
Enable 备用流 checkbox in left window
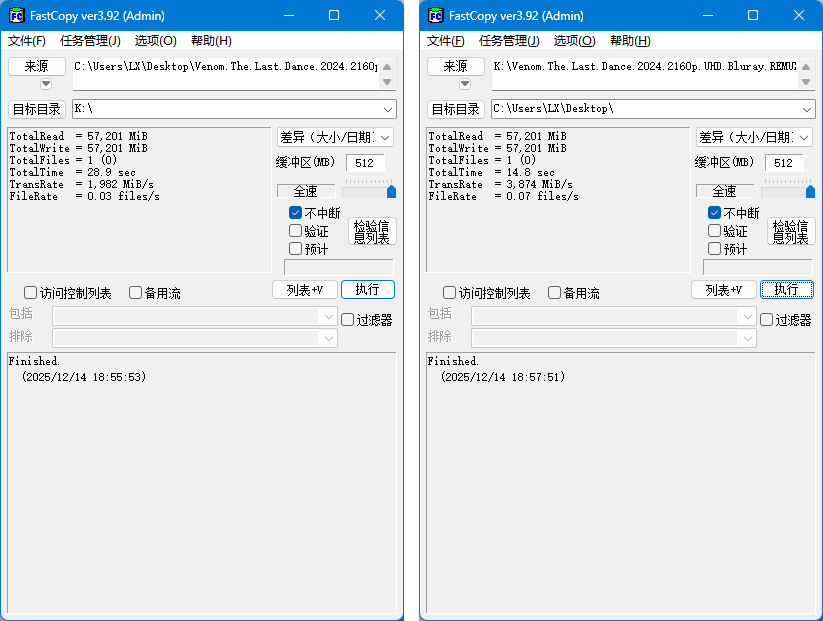point(135,292)
